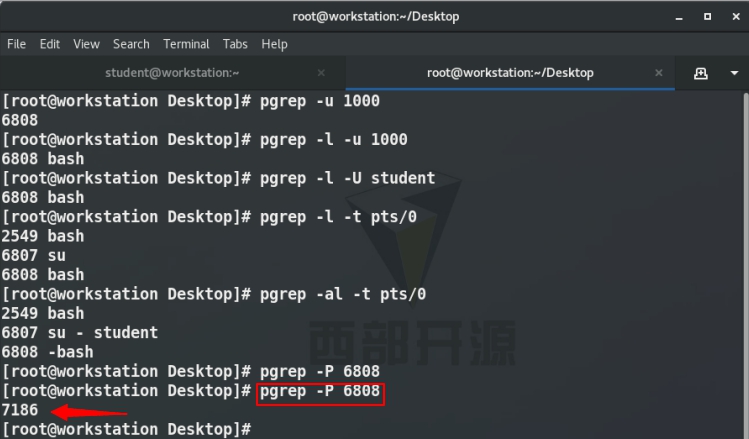
Task: Click the output line '6808 -bash'
Action: point(47,352)
